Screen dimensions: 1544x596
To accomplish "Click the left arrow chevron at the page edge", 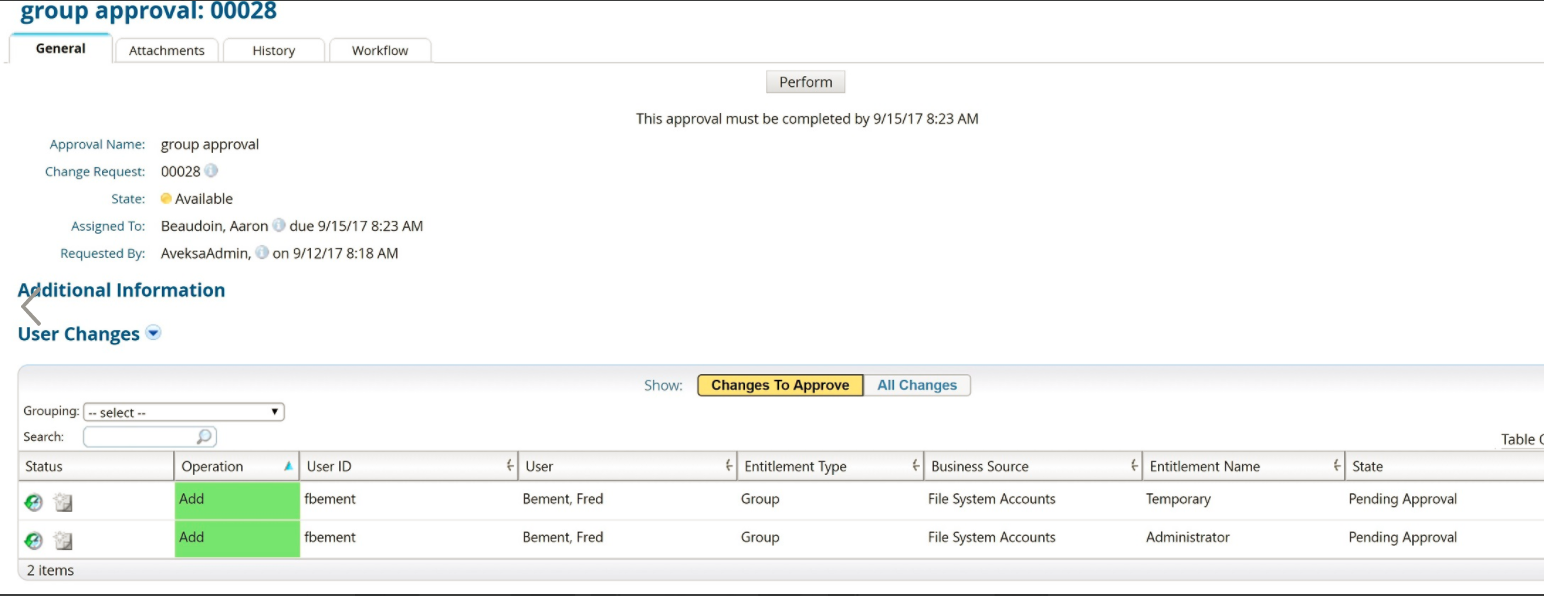I will tap(31, 306).
